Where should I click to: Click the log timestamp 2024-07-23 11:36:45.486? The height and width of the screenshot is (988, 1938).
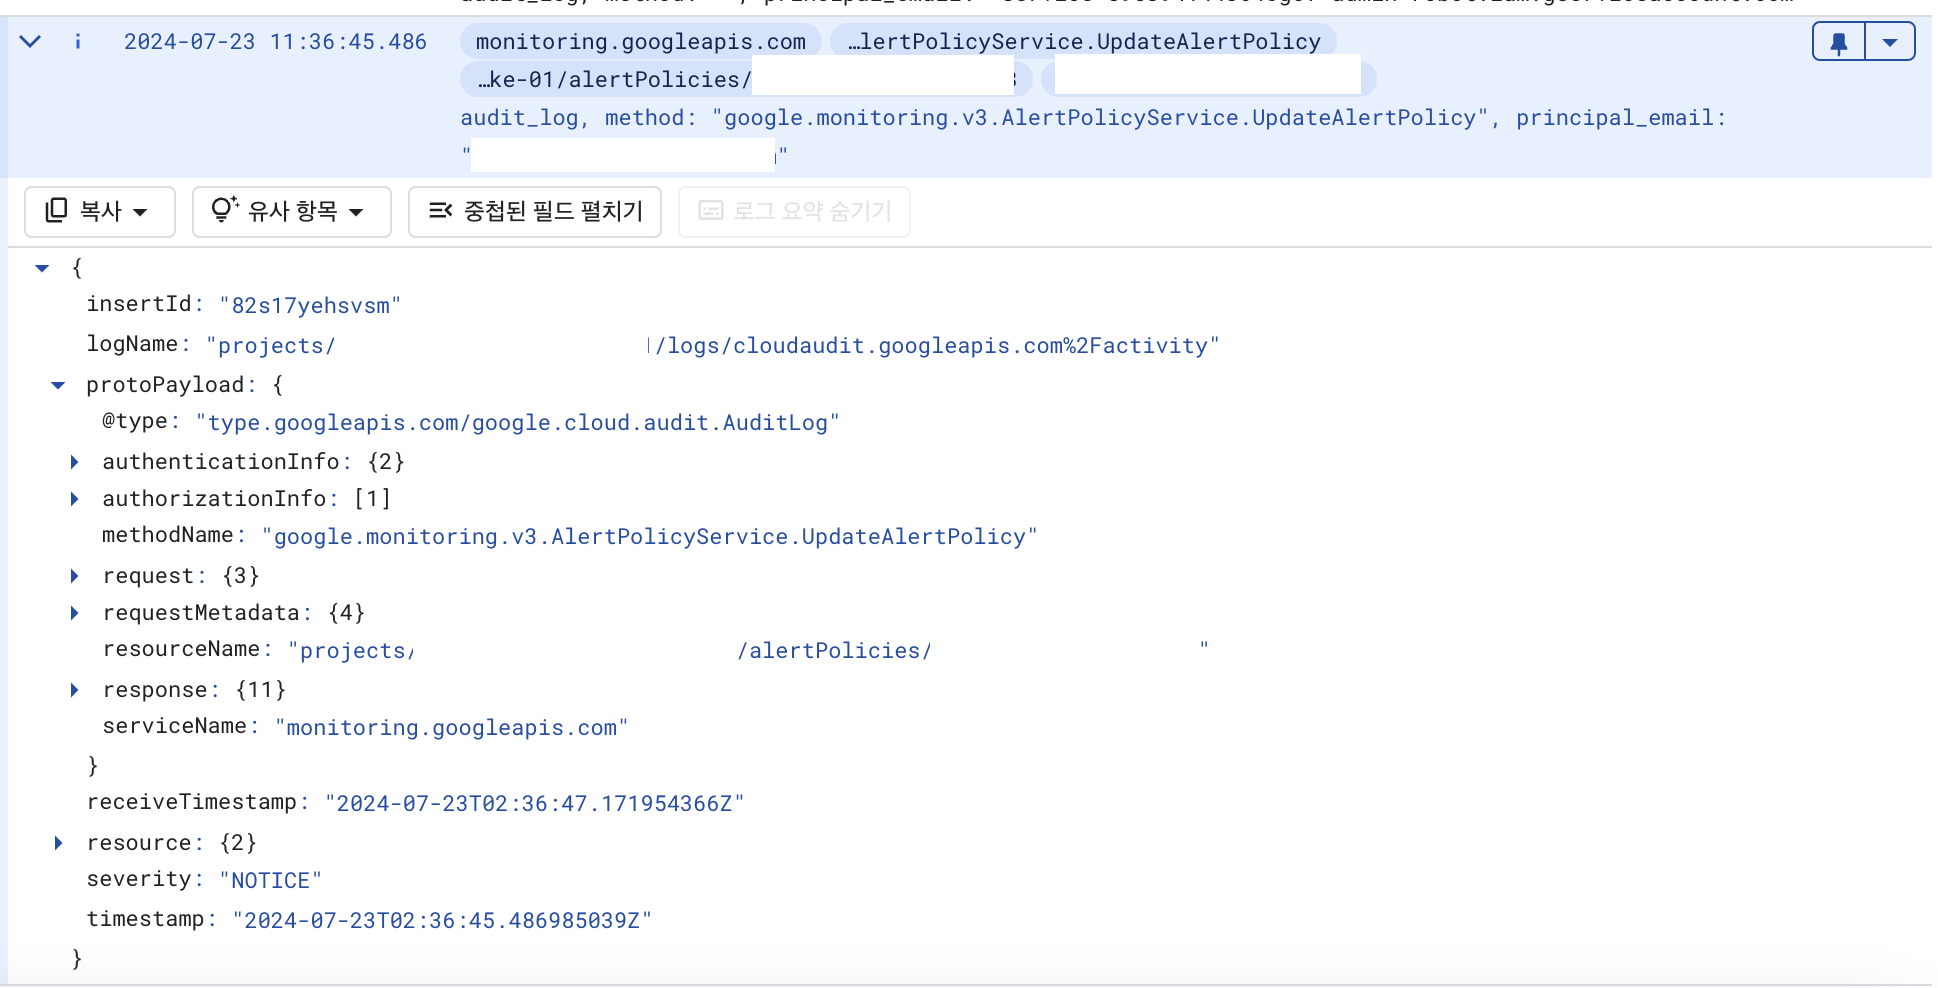[x=275, y=42]
